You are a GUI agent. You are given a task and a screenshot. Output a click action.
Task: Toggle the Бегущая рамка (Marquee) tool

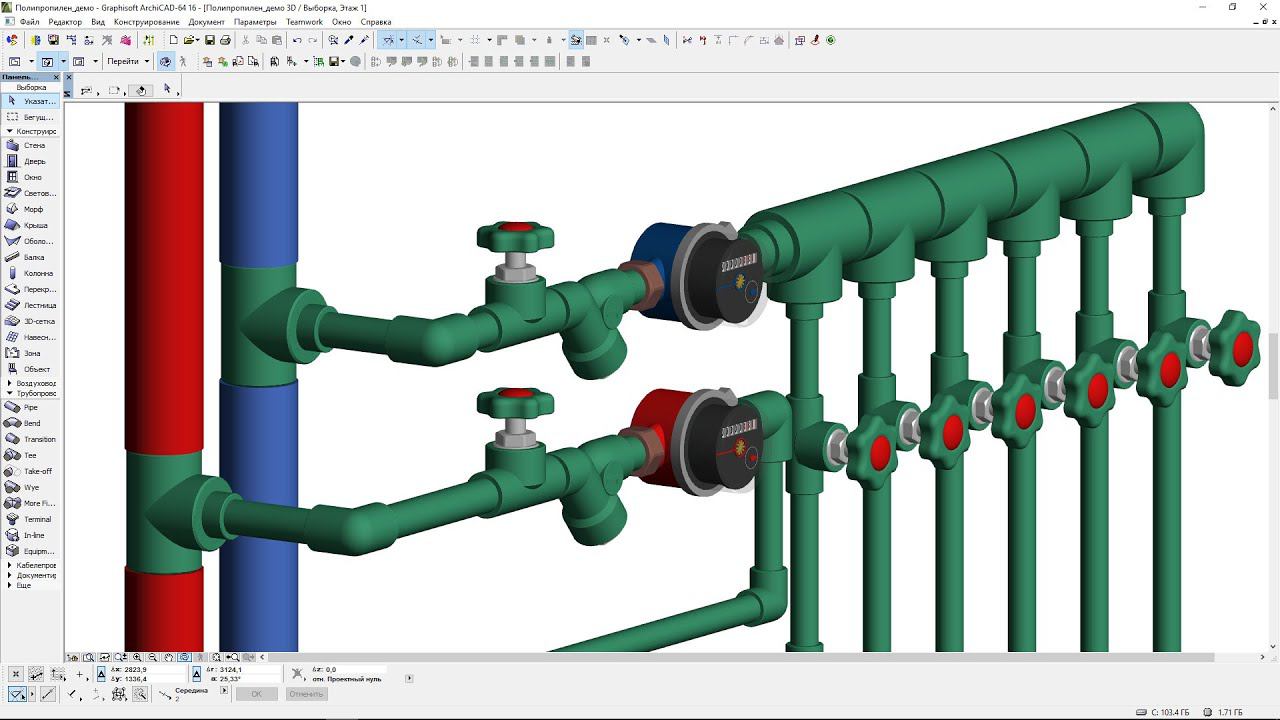tap(30, 117)
